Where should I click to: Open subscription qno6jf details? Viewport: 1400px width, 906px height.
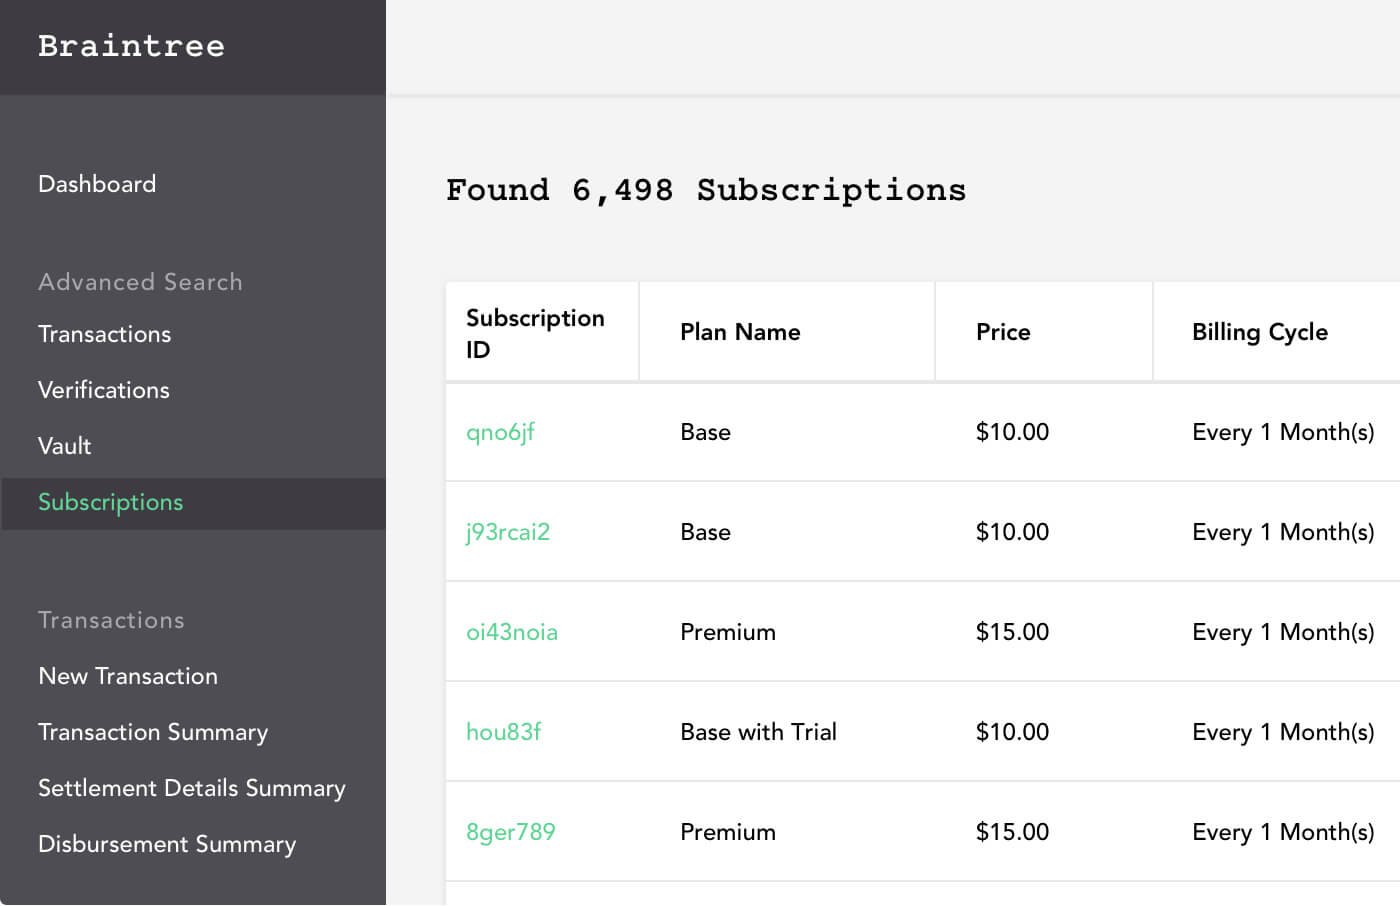[501, 432]
